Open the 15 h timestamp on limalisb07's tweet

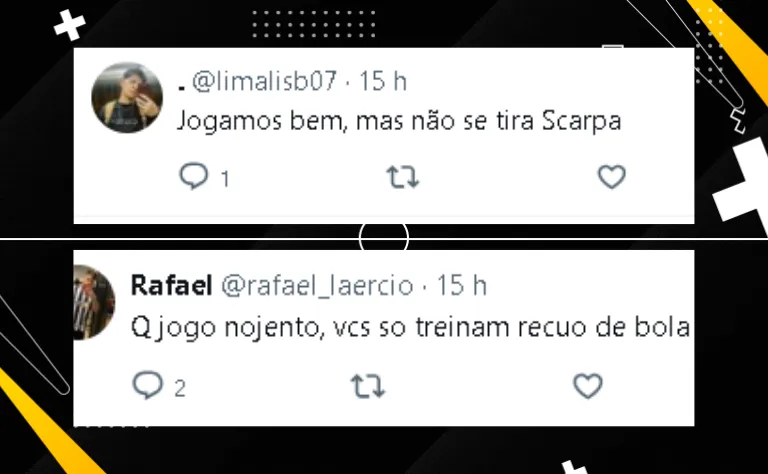click(x=383, y=81)
